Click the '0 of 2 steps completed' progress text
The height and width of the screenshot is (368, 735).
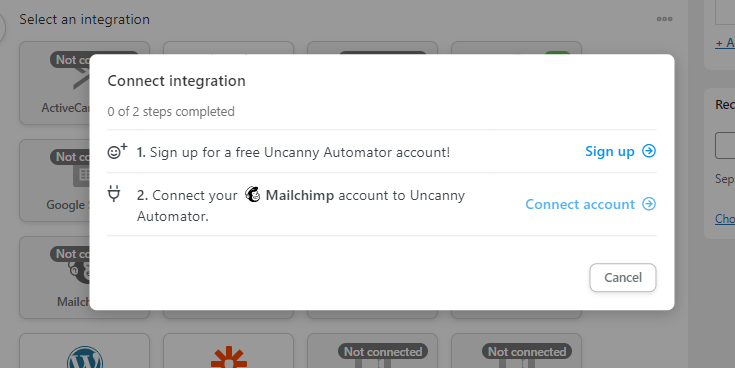tap(171, 112)
